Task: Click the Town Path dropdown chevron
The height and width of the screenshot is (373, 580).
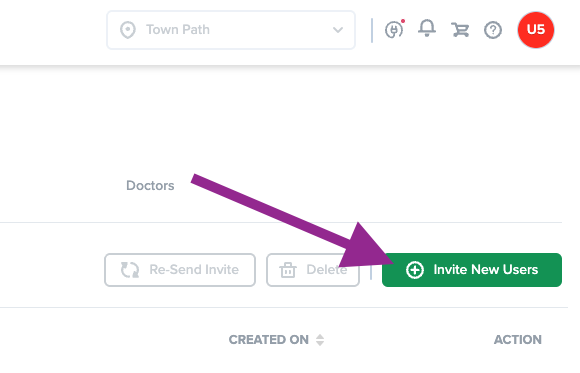Action: (338, 30)
